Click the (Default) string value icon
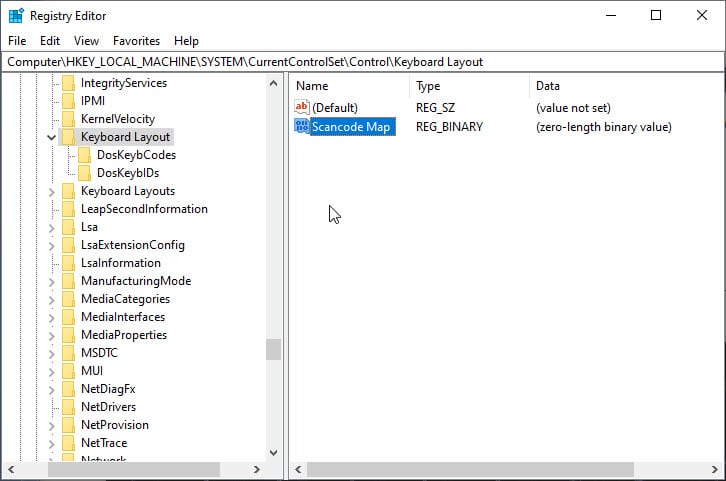This screenshot has width=726, height=481. click(302, 107)
